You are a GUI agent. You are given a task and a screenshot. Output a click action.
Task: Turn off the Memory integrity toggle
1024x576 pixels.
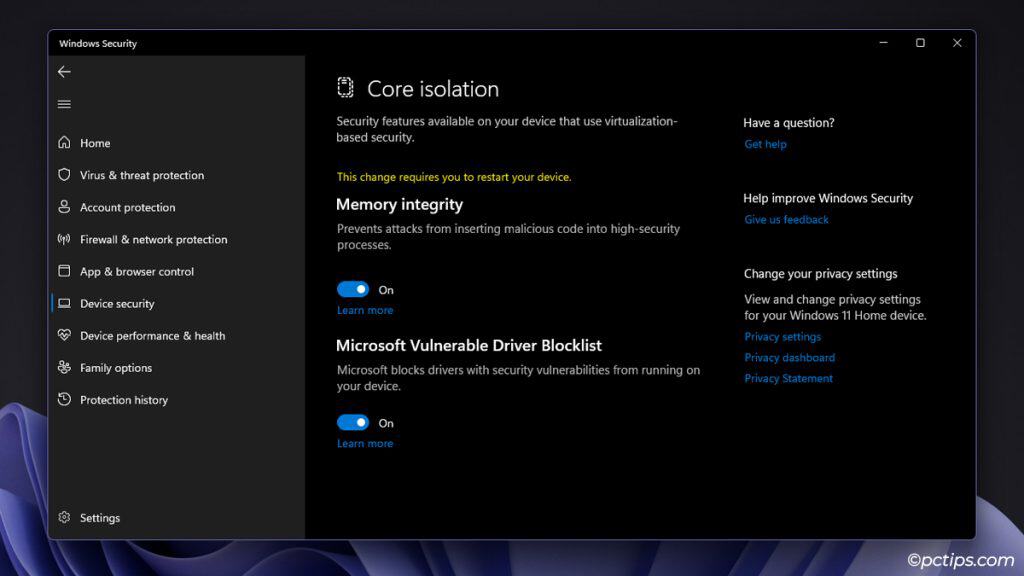pyautogui.click(x=353, y=290)
